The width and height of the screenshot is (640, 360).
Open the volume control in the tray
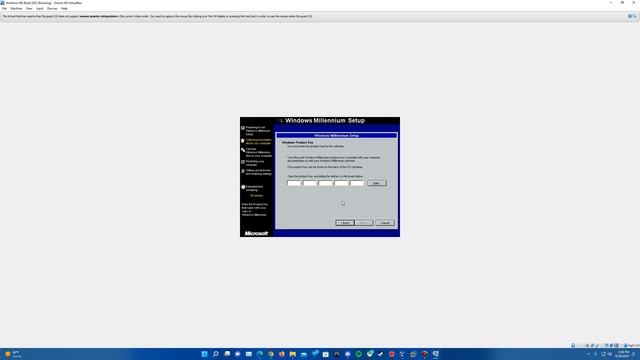point(610,354)
